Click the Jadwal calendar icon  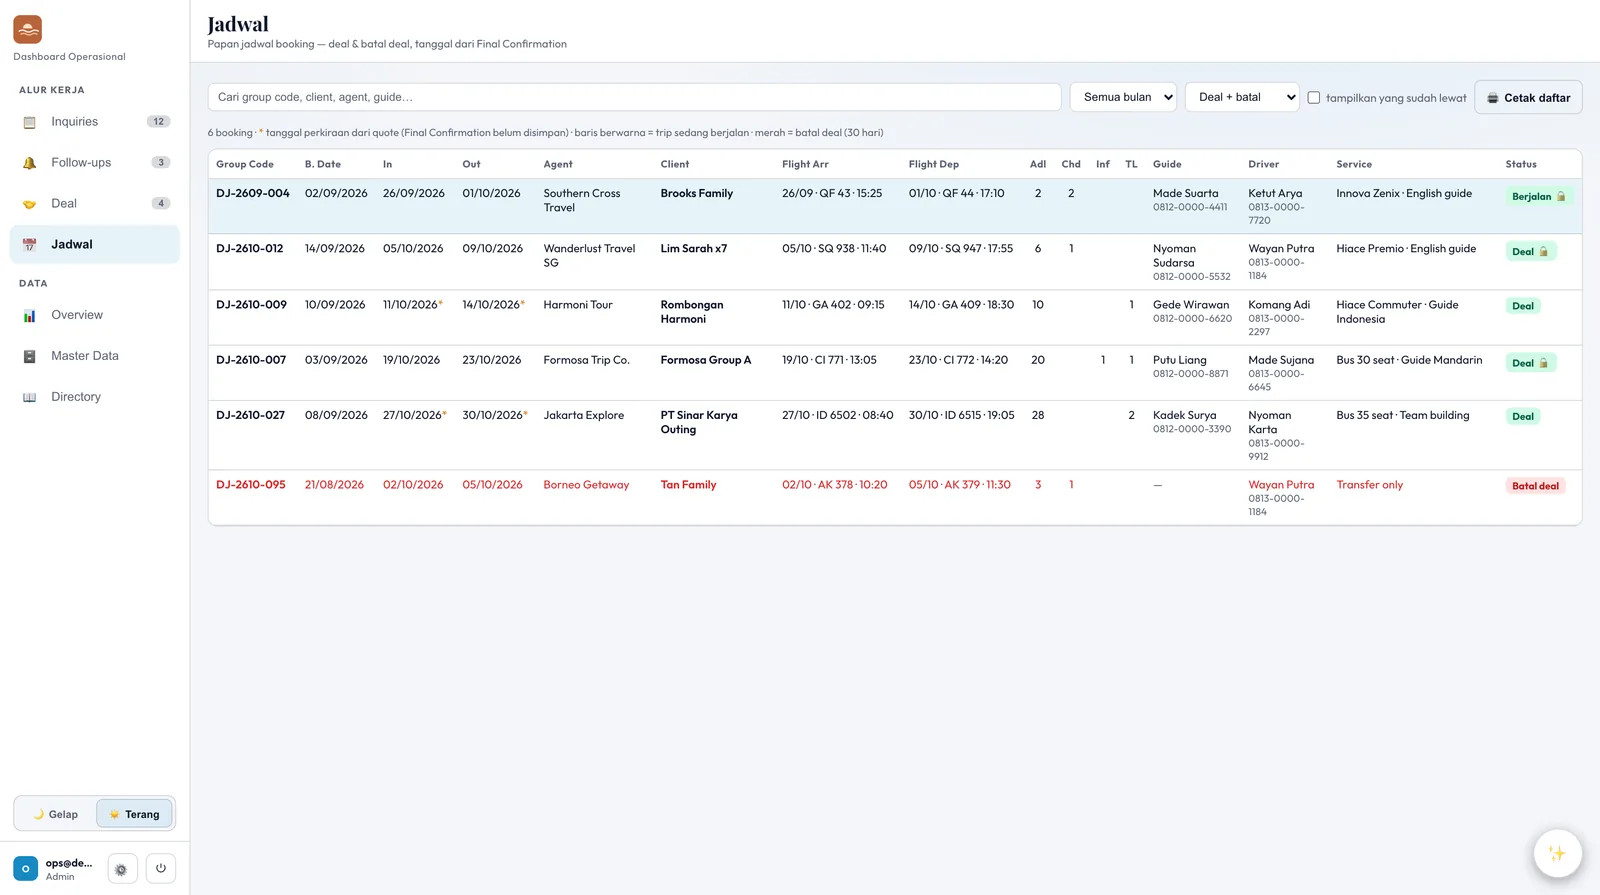click(30, 245)
